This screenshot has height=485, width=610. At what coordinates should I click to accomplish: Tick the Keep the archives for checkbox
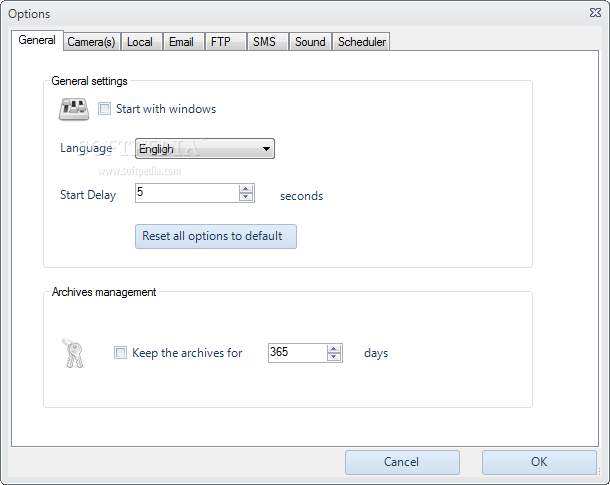[120, 353]
